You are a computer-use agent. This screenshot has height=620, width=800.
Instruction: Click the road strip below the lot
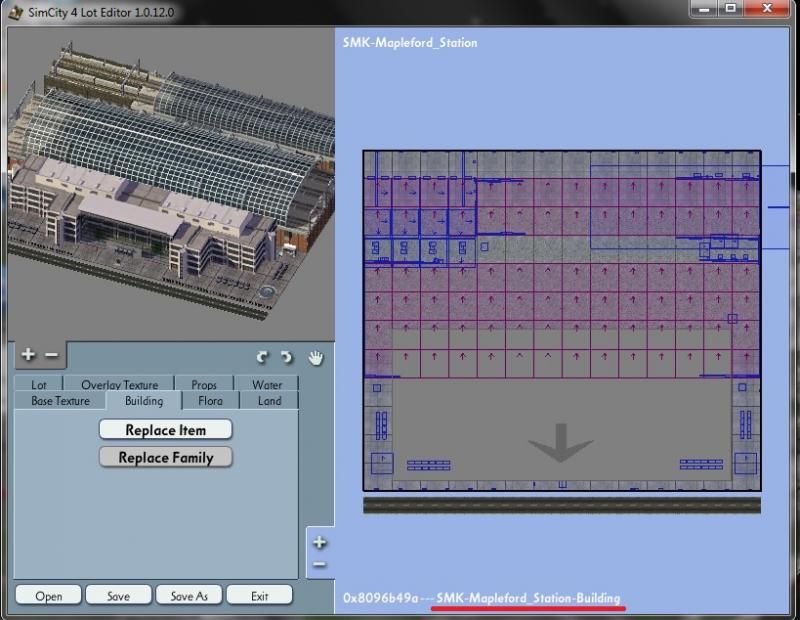coord(562,505)
